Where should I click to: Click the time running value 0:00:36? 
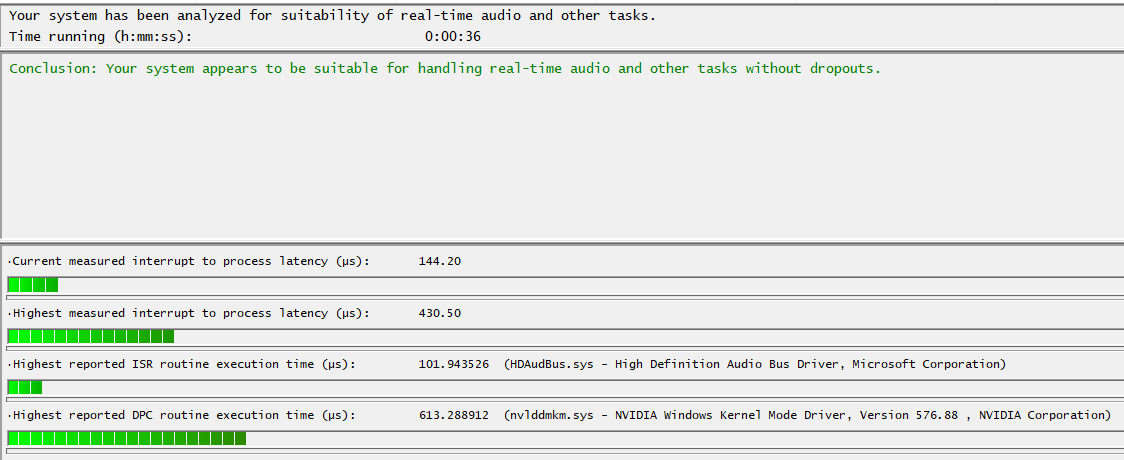[452, 37]
